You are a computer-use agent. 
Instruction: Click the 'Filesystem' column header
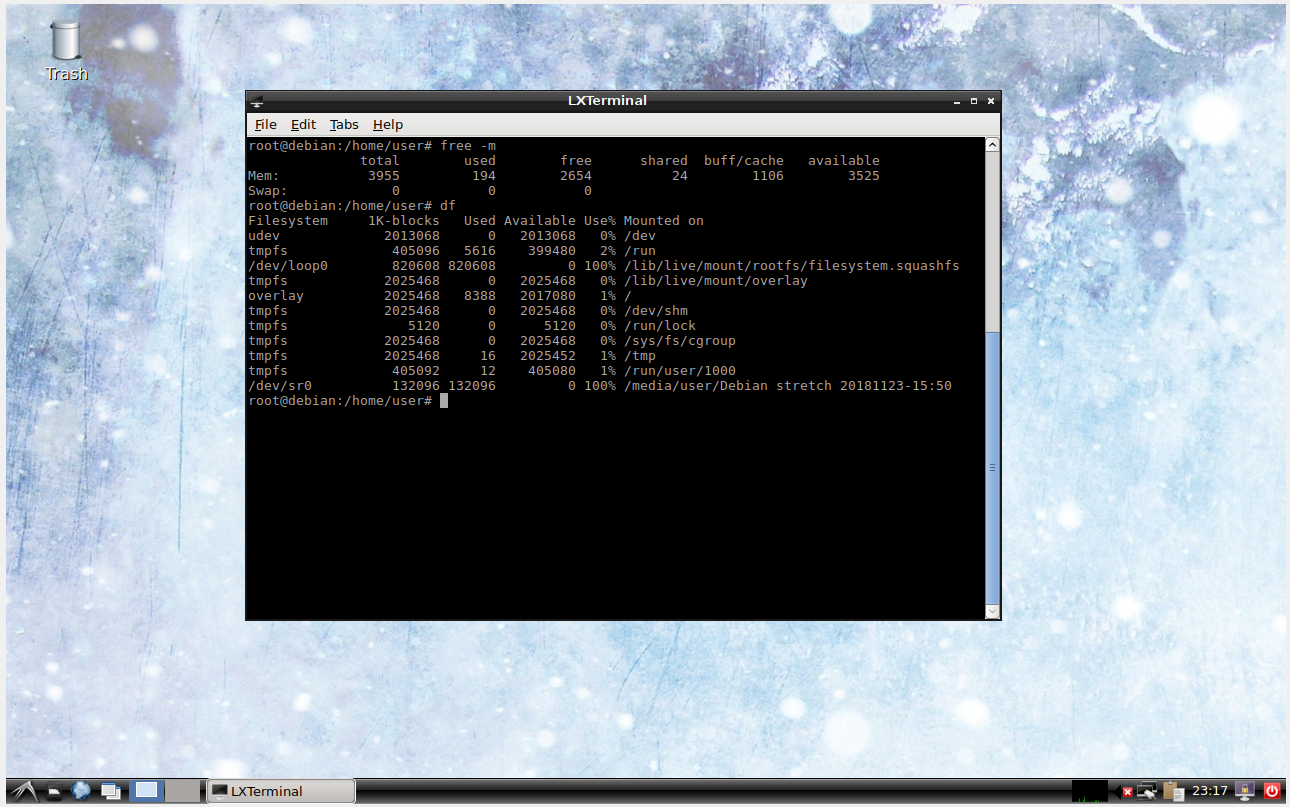(x=288, y=221)
